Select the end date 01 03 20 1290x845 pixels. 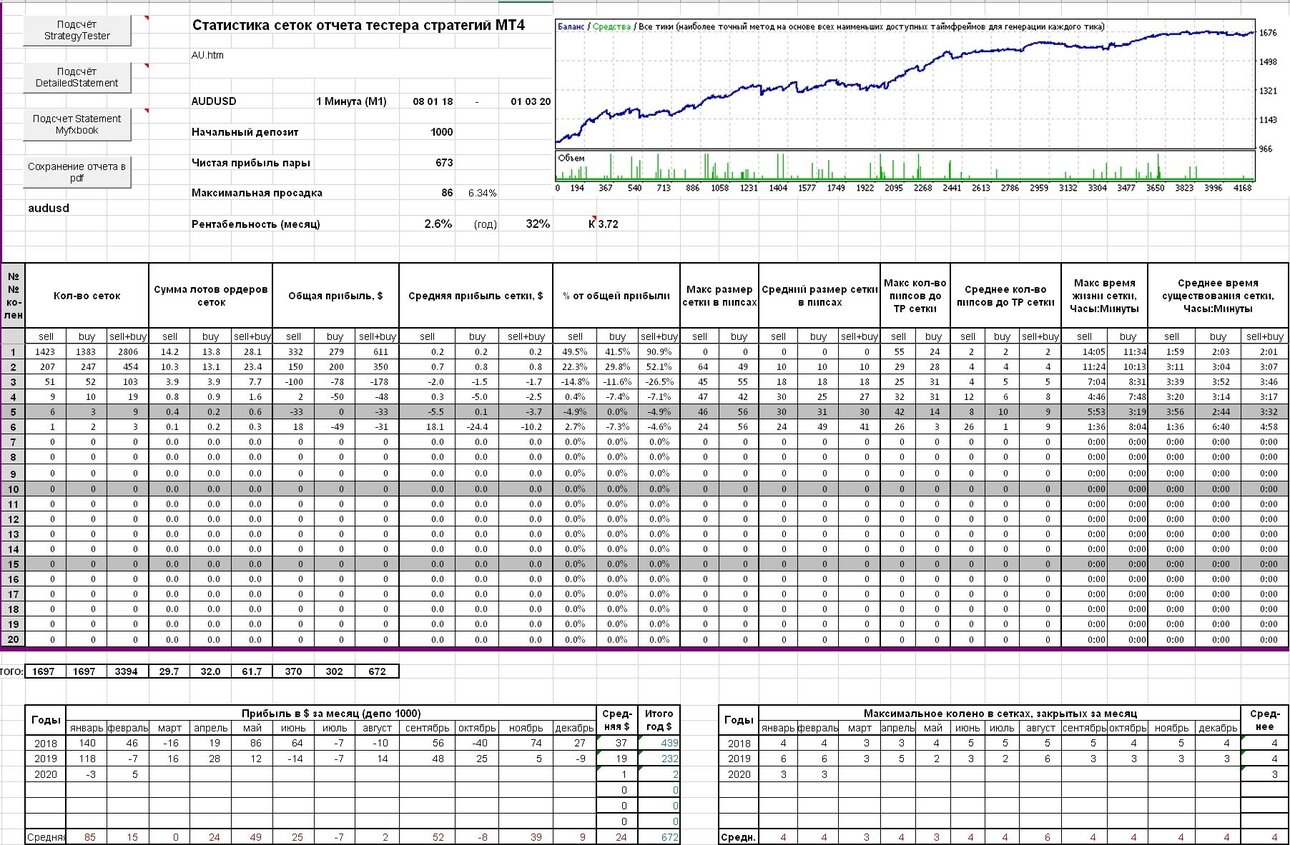(531, 101)
